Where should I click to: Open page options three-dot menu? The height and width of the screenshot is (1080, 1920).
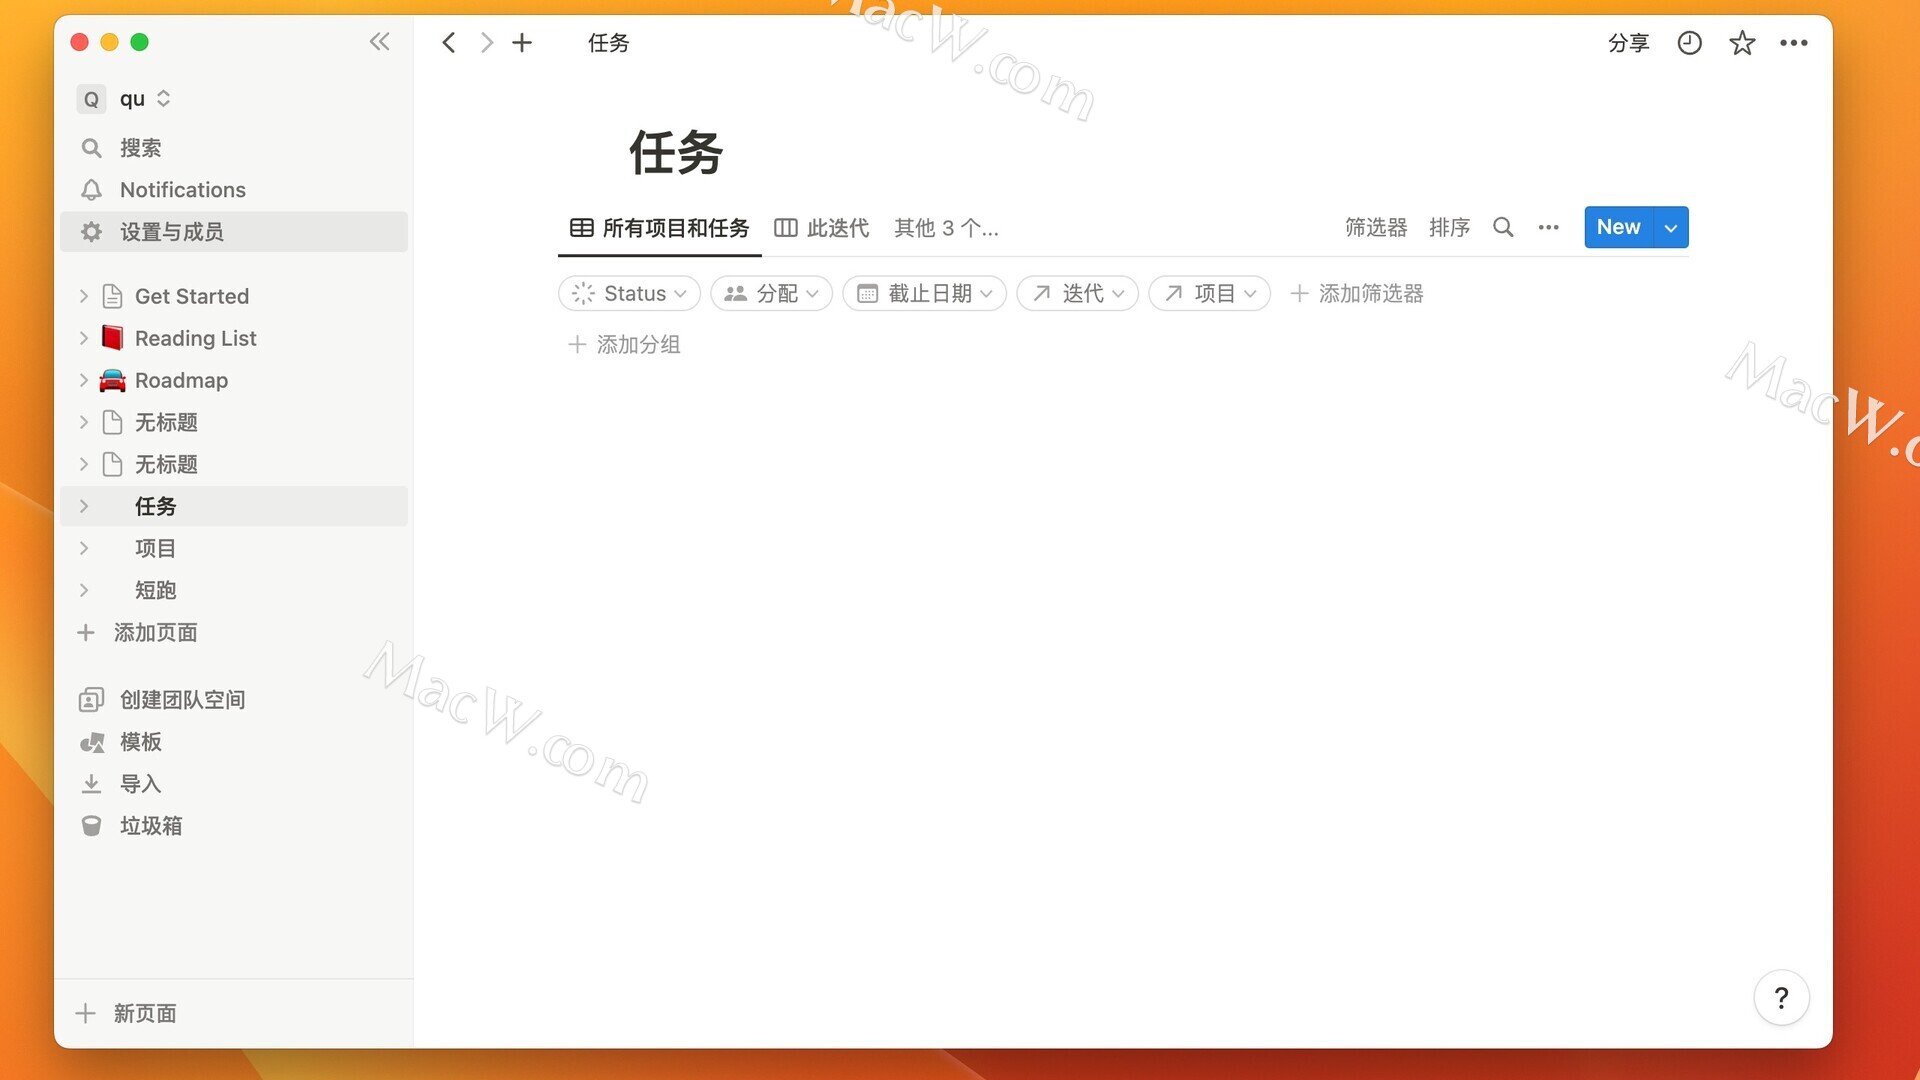point(1794,43)
